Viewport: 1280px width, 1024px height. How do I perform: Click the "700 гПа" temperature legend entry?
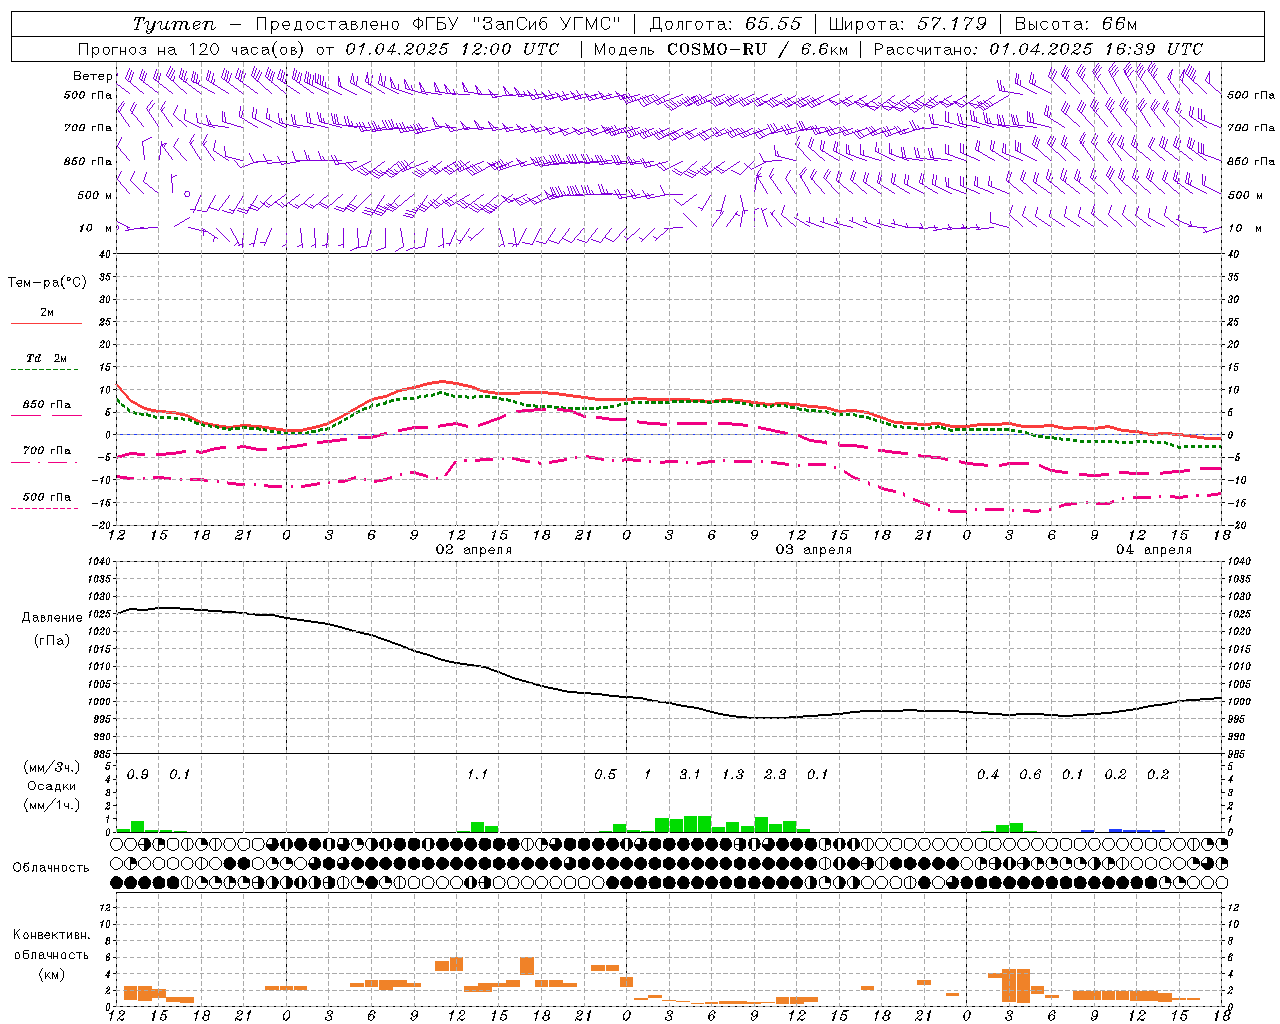point(47,451)
